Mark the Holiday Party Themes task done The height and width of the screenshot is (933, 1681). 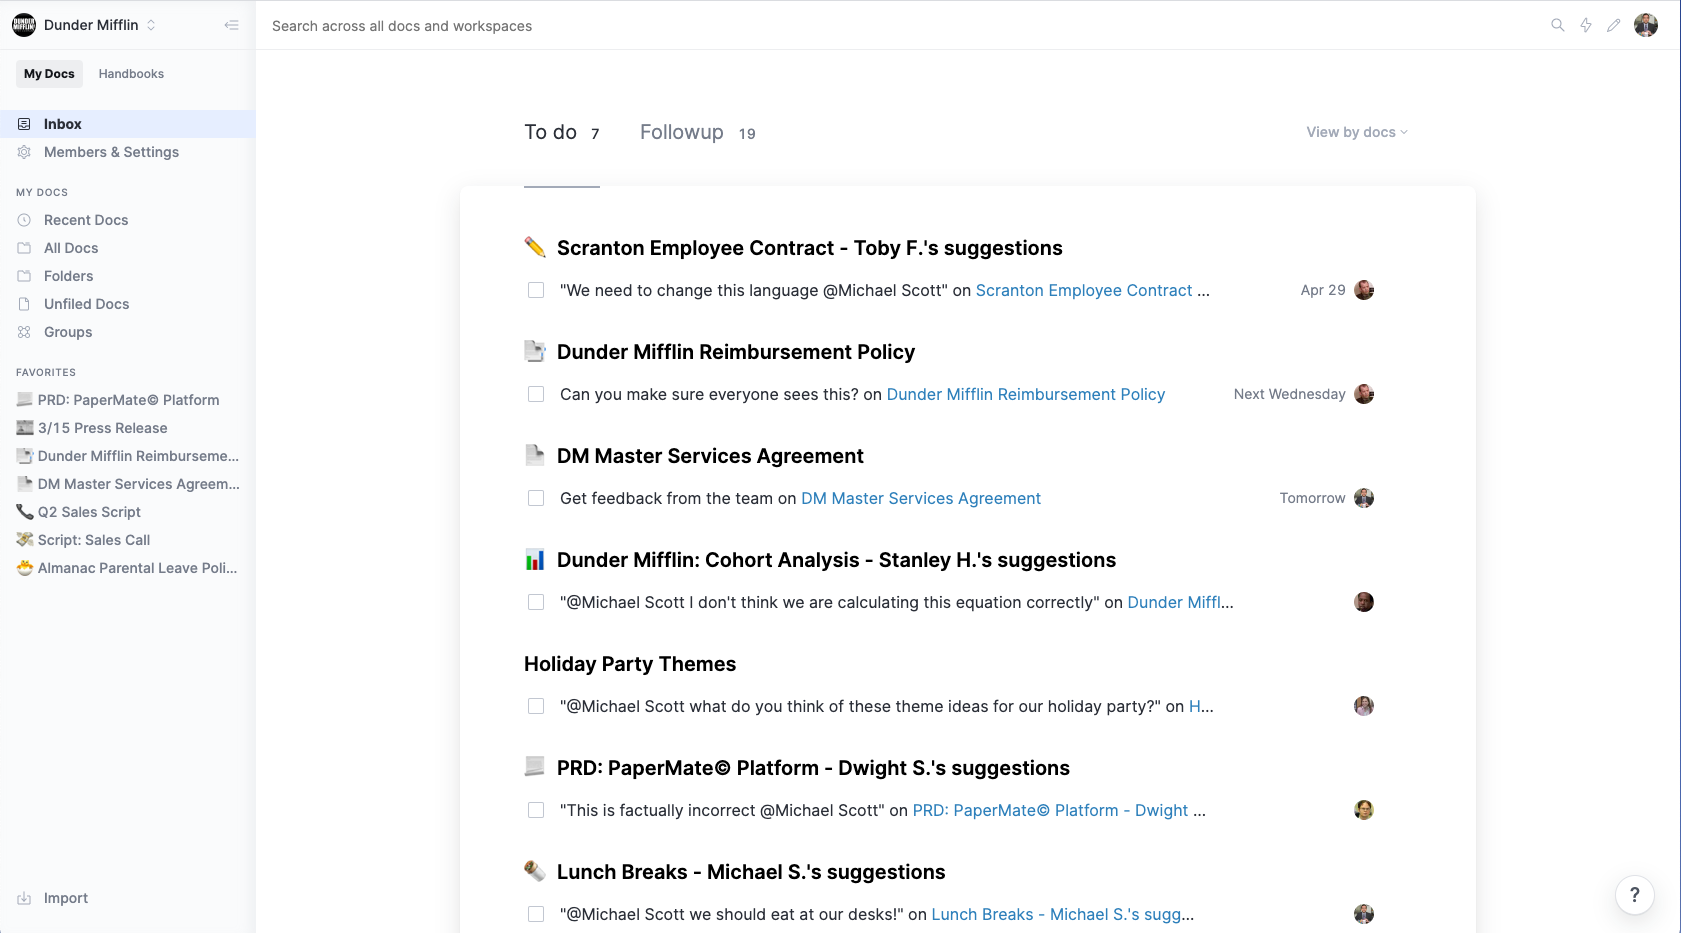[x=536, y=706]
